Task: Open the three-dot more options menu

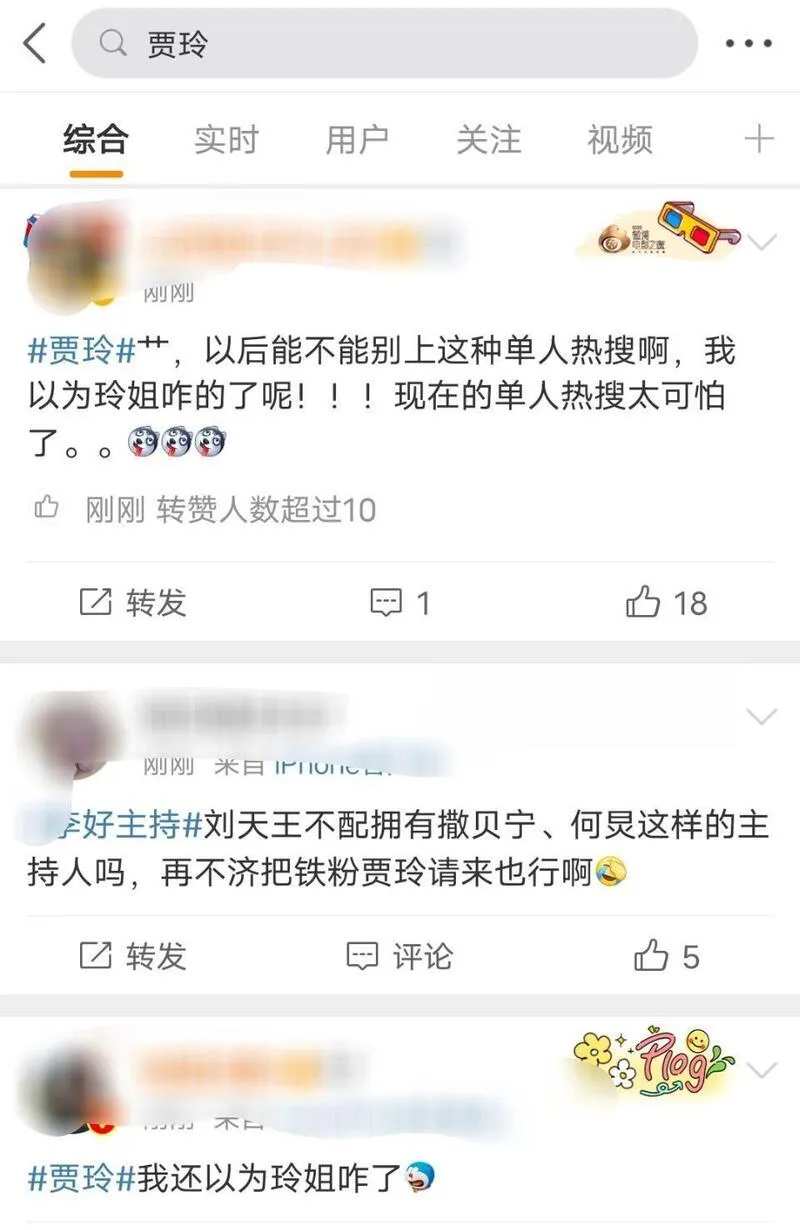Action: tap(749, 43)
